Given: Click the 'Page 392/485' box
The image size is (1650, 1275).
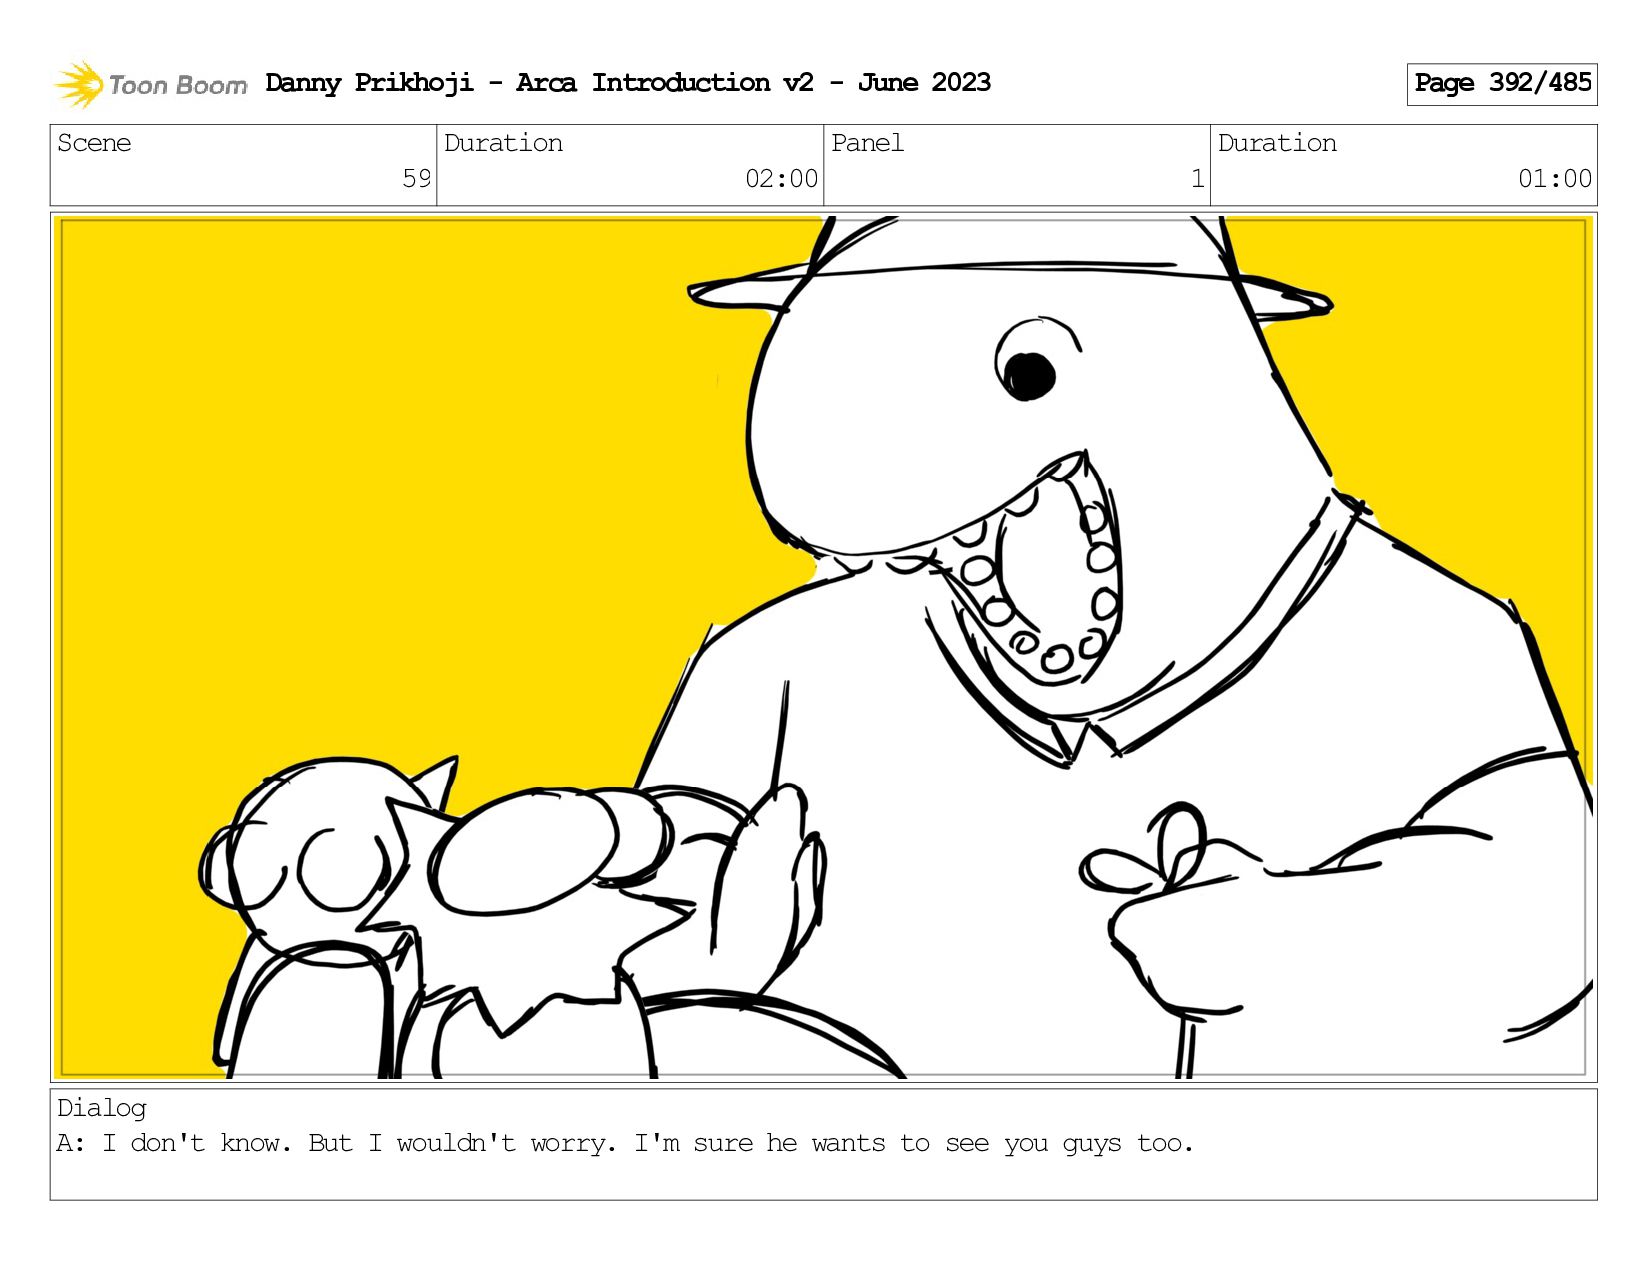Looking at the screenshot, I should coord(1502,84).
